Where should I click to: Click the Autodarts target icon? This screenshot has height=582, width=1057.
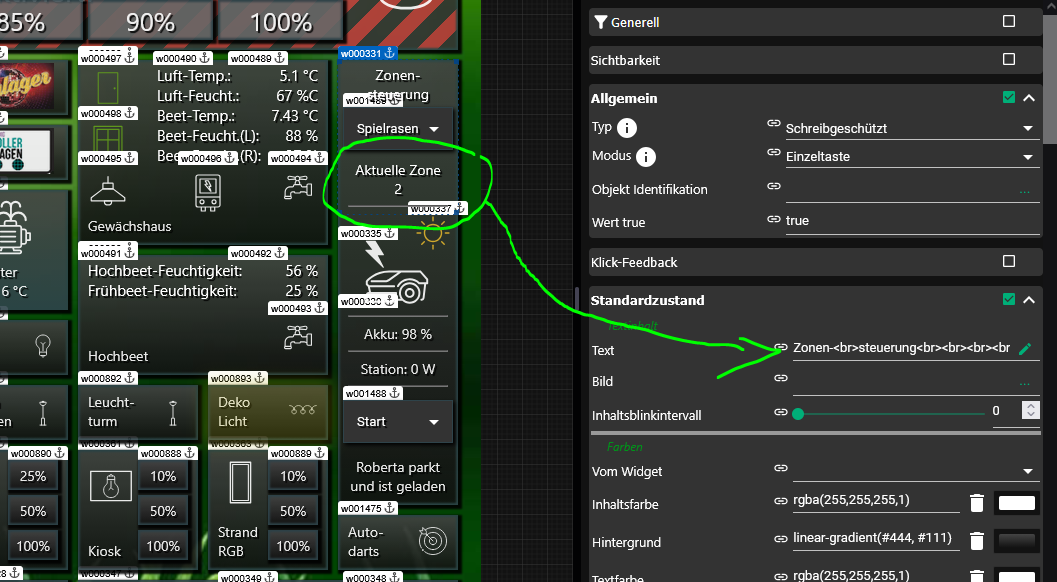click(433, 541)
